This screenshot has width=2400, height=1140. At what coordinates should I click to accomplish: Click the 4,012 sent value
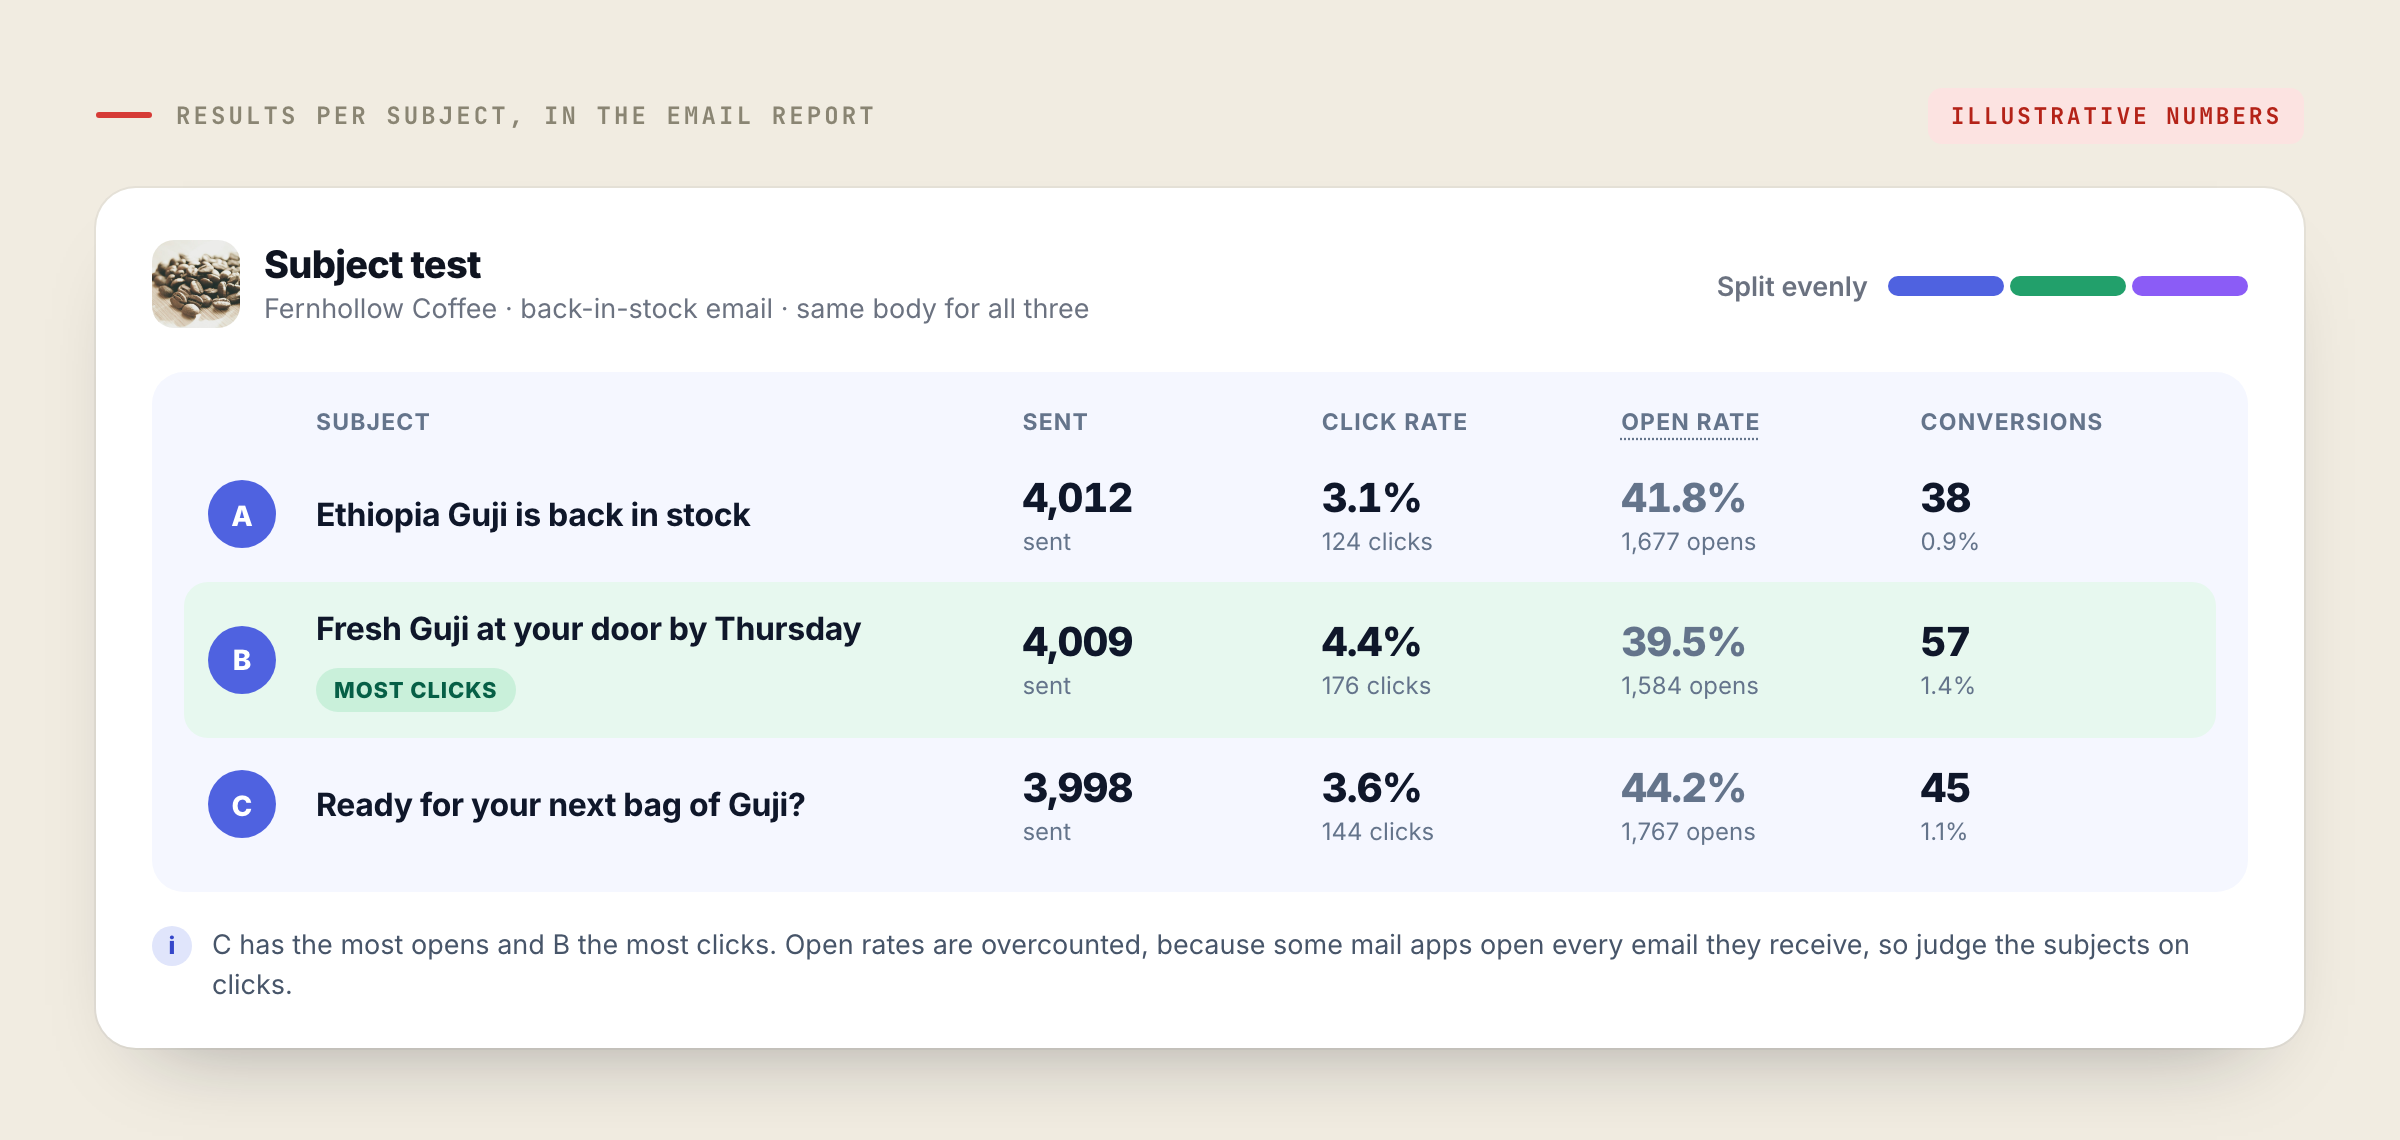[x=1077, y=498]
